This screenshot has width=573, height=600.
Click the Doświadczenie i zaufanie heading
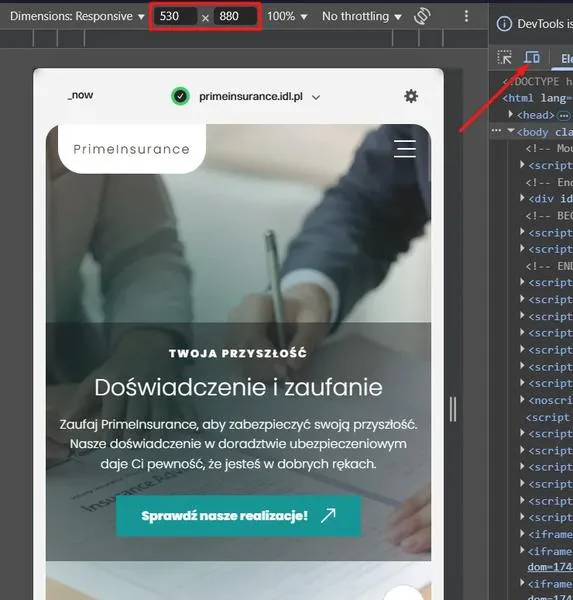coord(238,387)
